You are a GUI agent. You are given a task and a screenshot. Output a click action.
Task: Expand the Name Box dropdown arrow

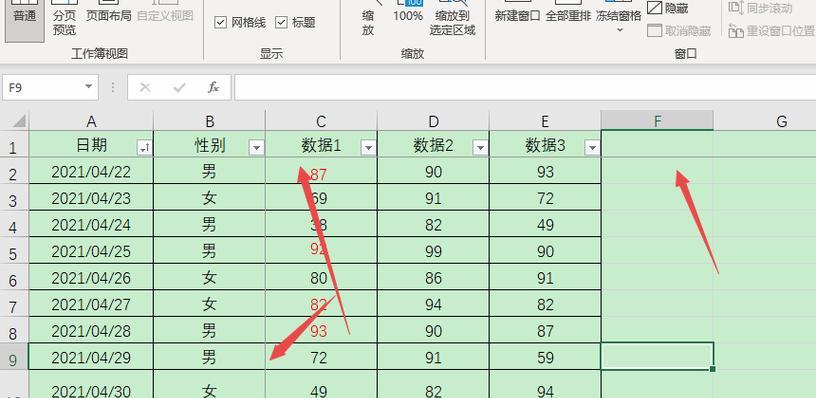88,87
